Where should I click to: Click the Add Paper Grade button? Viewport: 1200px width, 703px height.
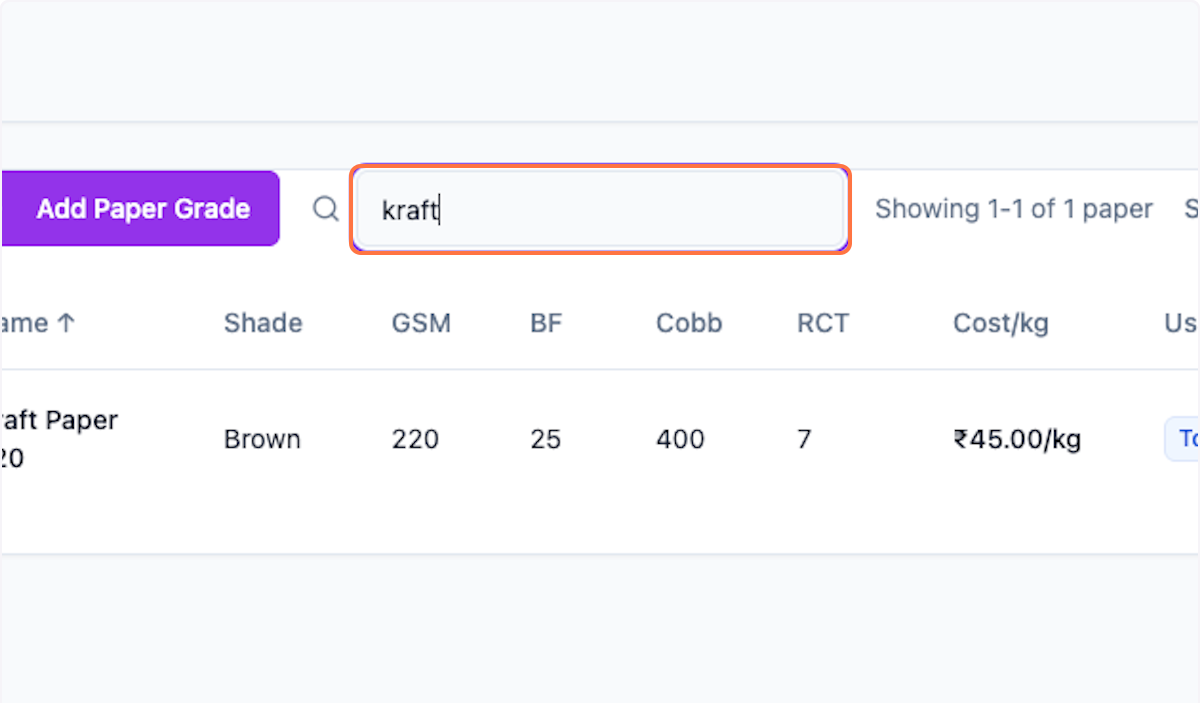click(x=142, y=209)
